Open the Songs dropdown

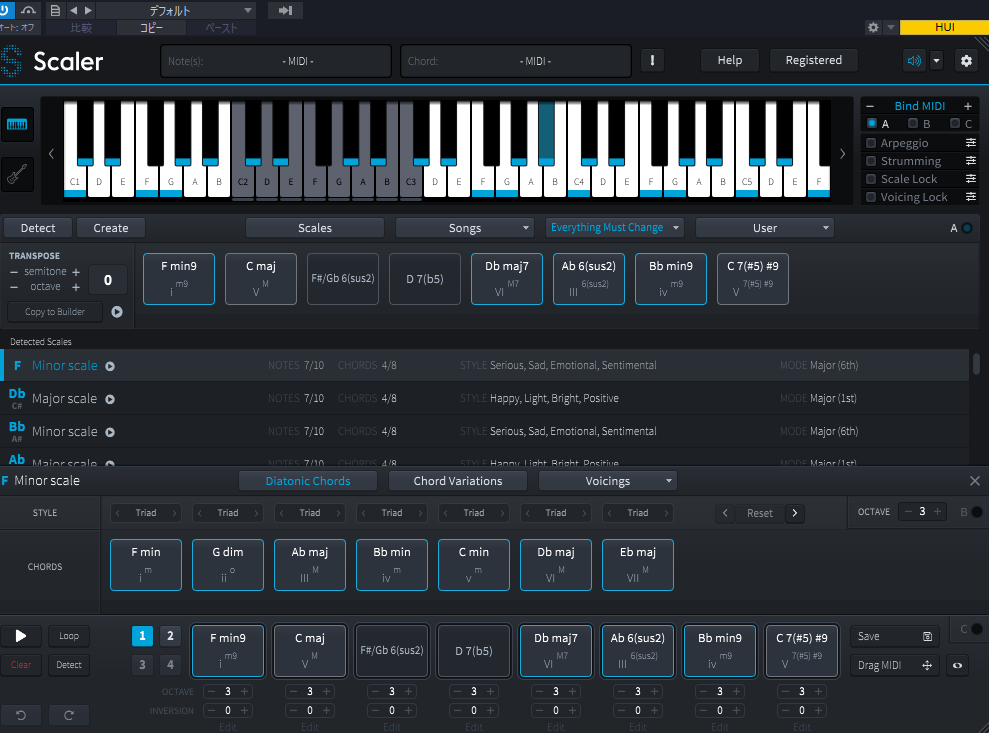coord(465,228)
